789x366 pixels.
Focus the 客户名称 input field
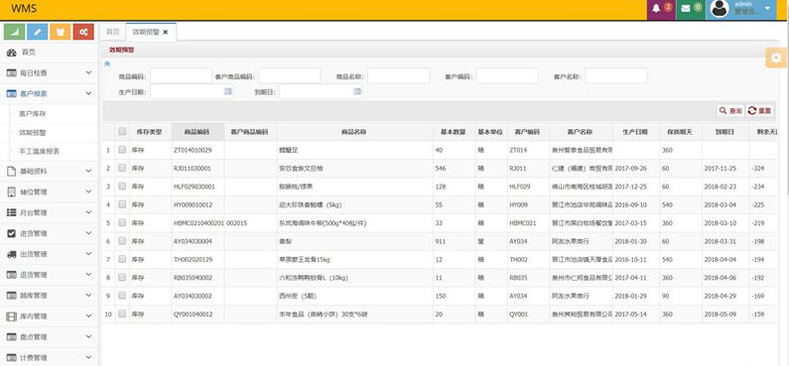[616, 77]
